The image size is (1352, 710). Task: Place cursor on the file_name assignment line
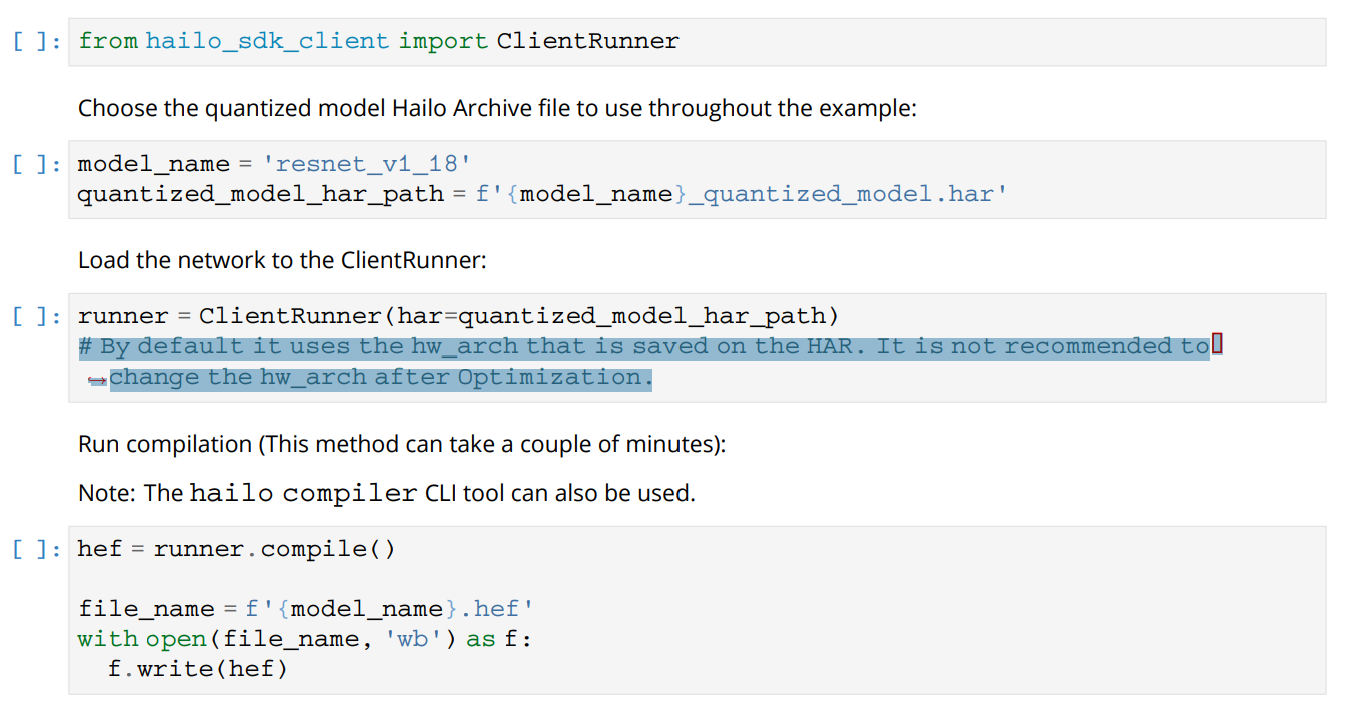[300, 609]
